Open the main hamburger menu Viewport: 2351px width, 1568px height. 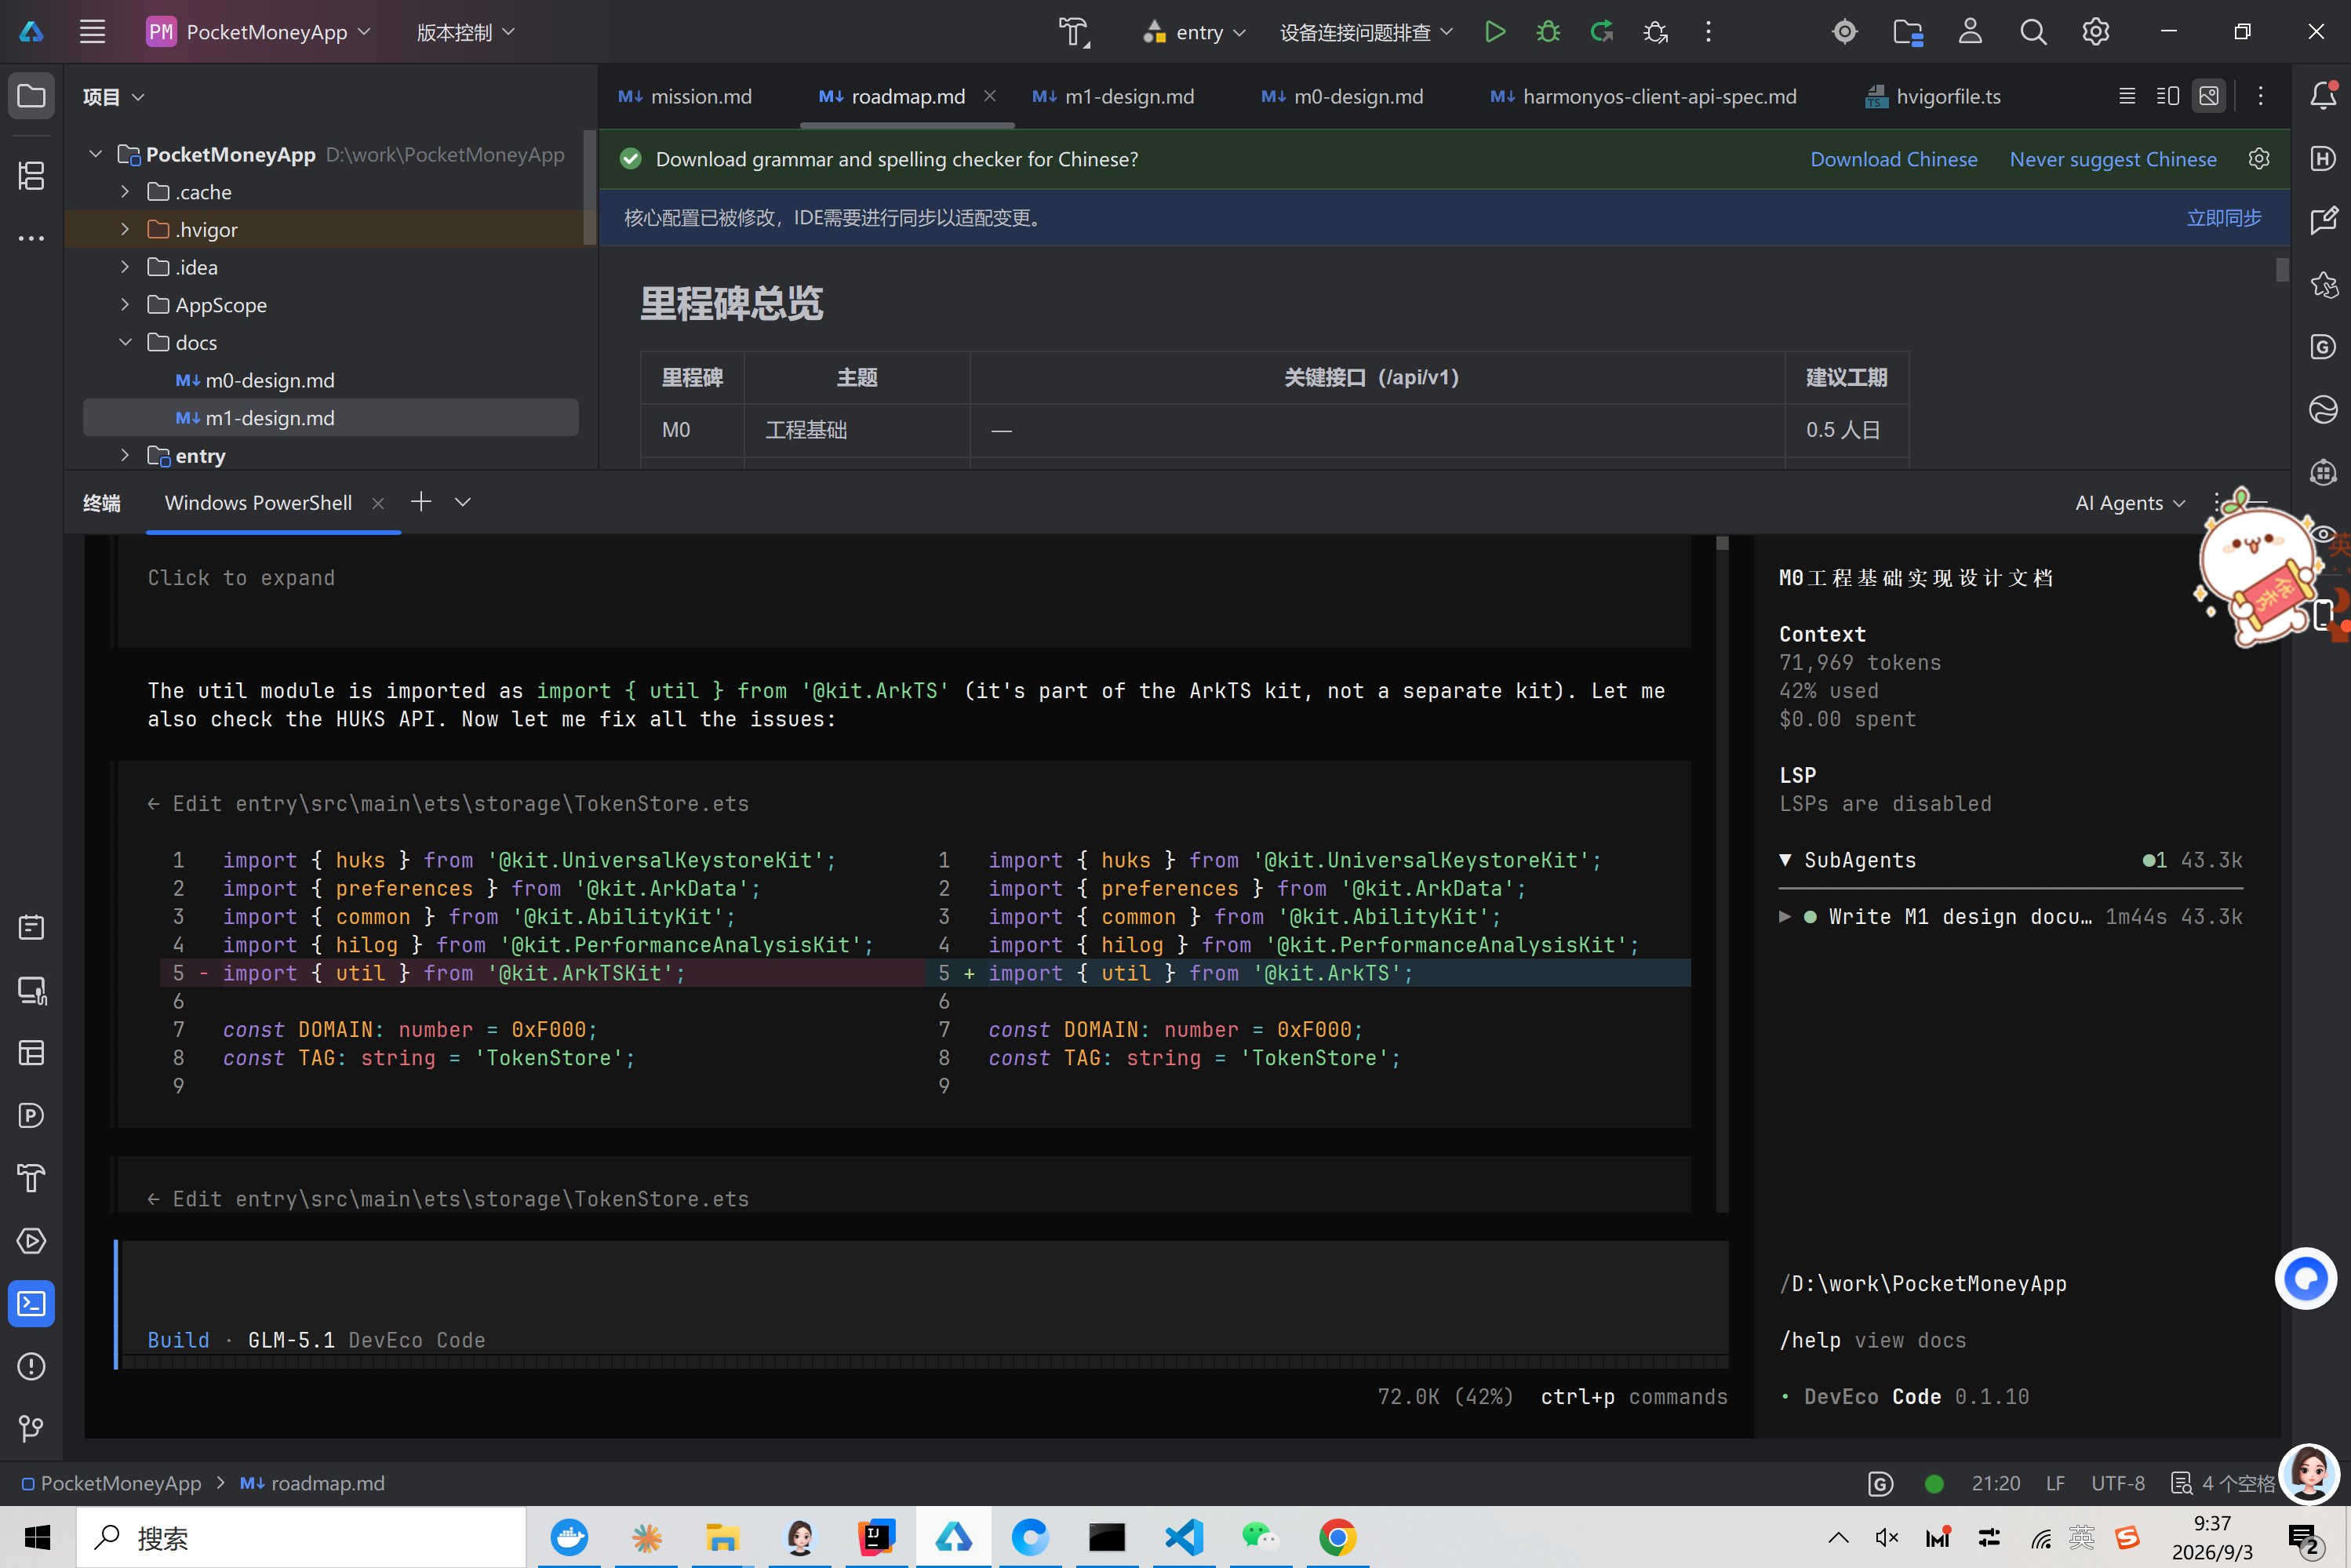click(92, 32)
